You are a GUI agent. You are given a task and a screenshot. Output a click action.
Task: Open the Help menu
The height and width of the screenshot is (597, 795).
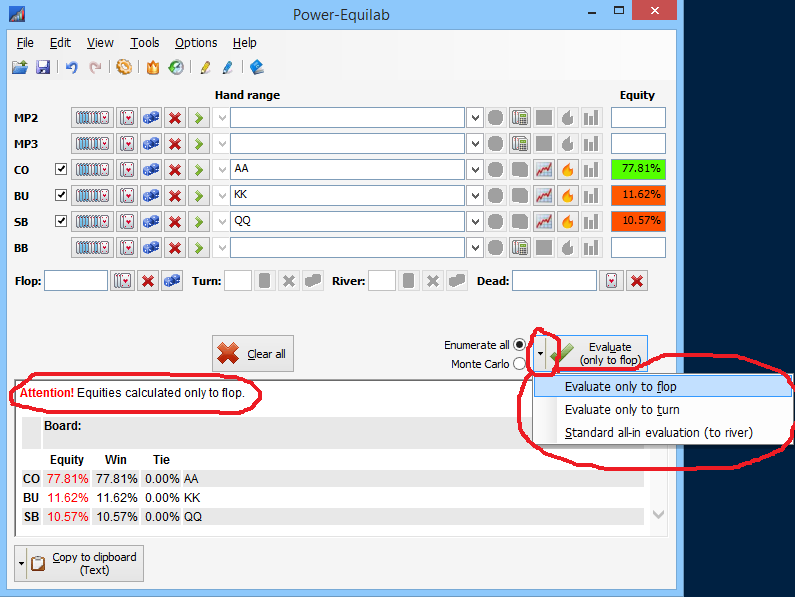point(244,43)
